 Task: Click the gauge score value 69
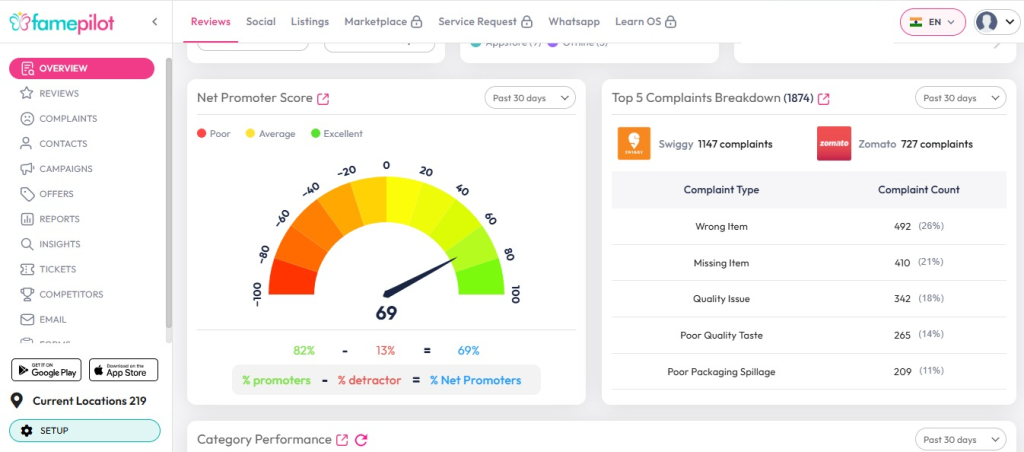[x=386, y=314]
